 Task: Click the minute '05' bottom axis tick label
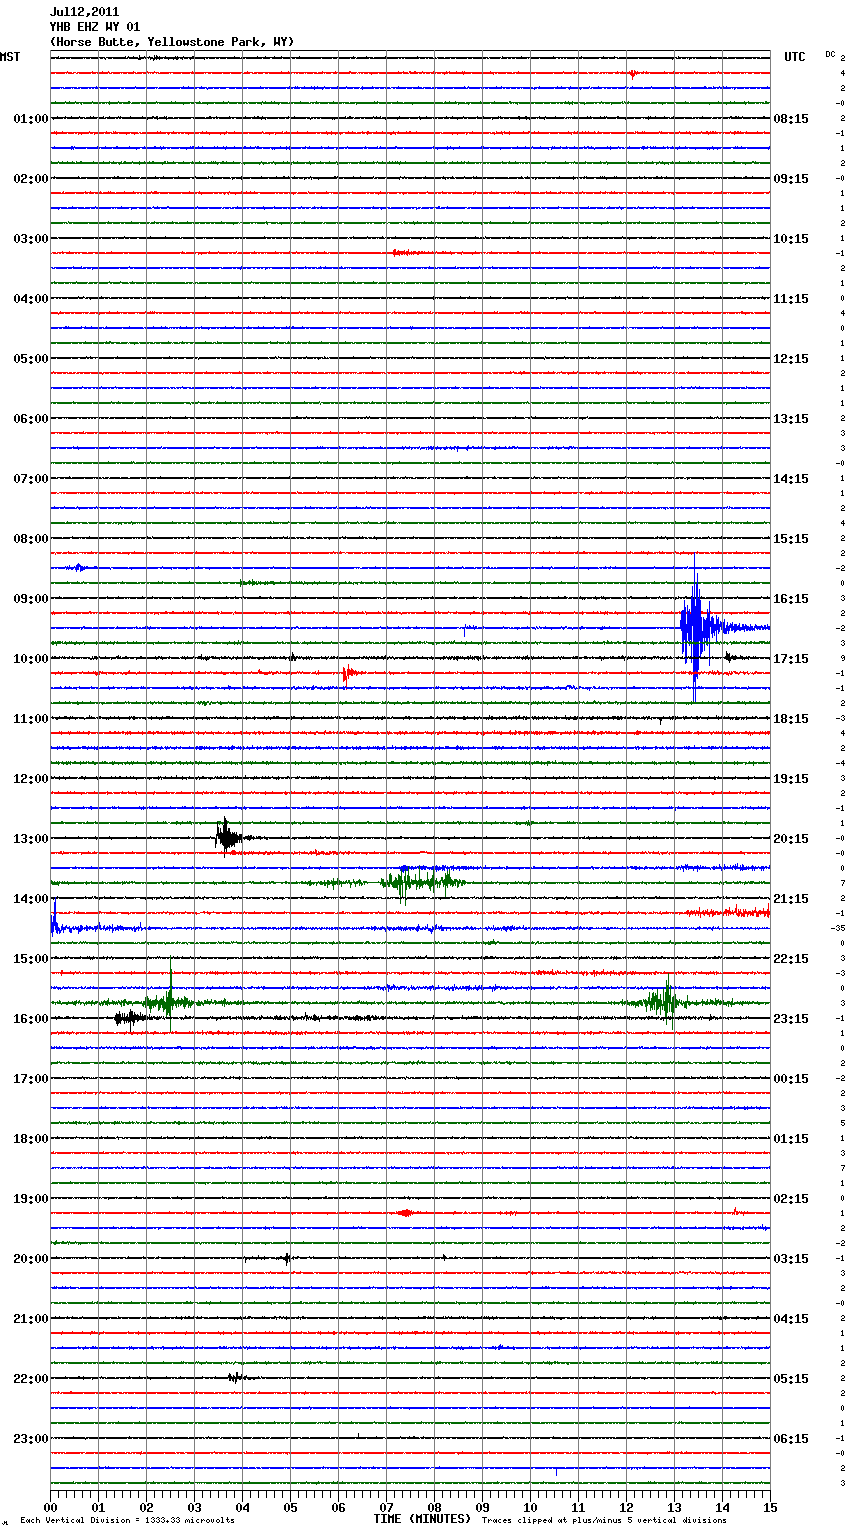(x=290, y=1507)
